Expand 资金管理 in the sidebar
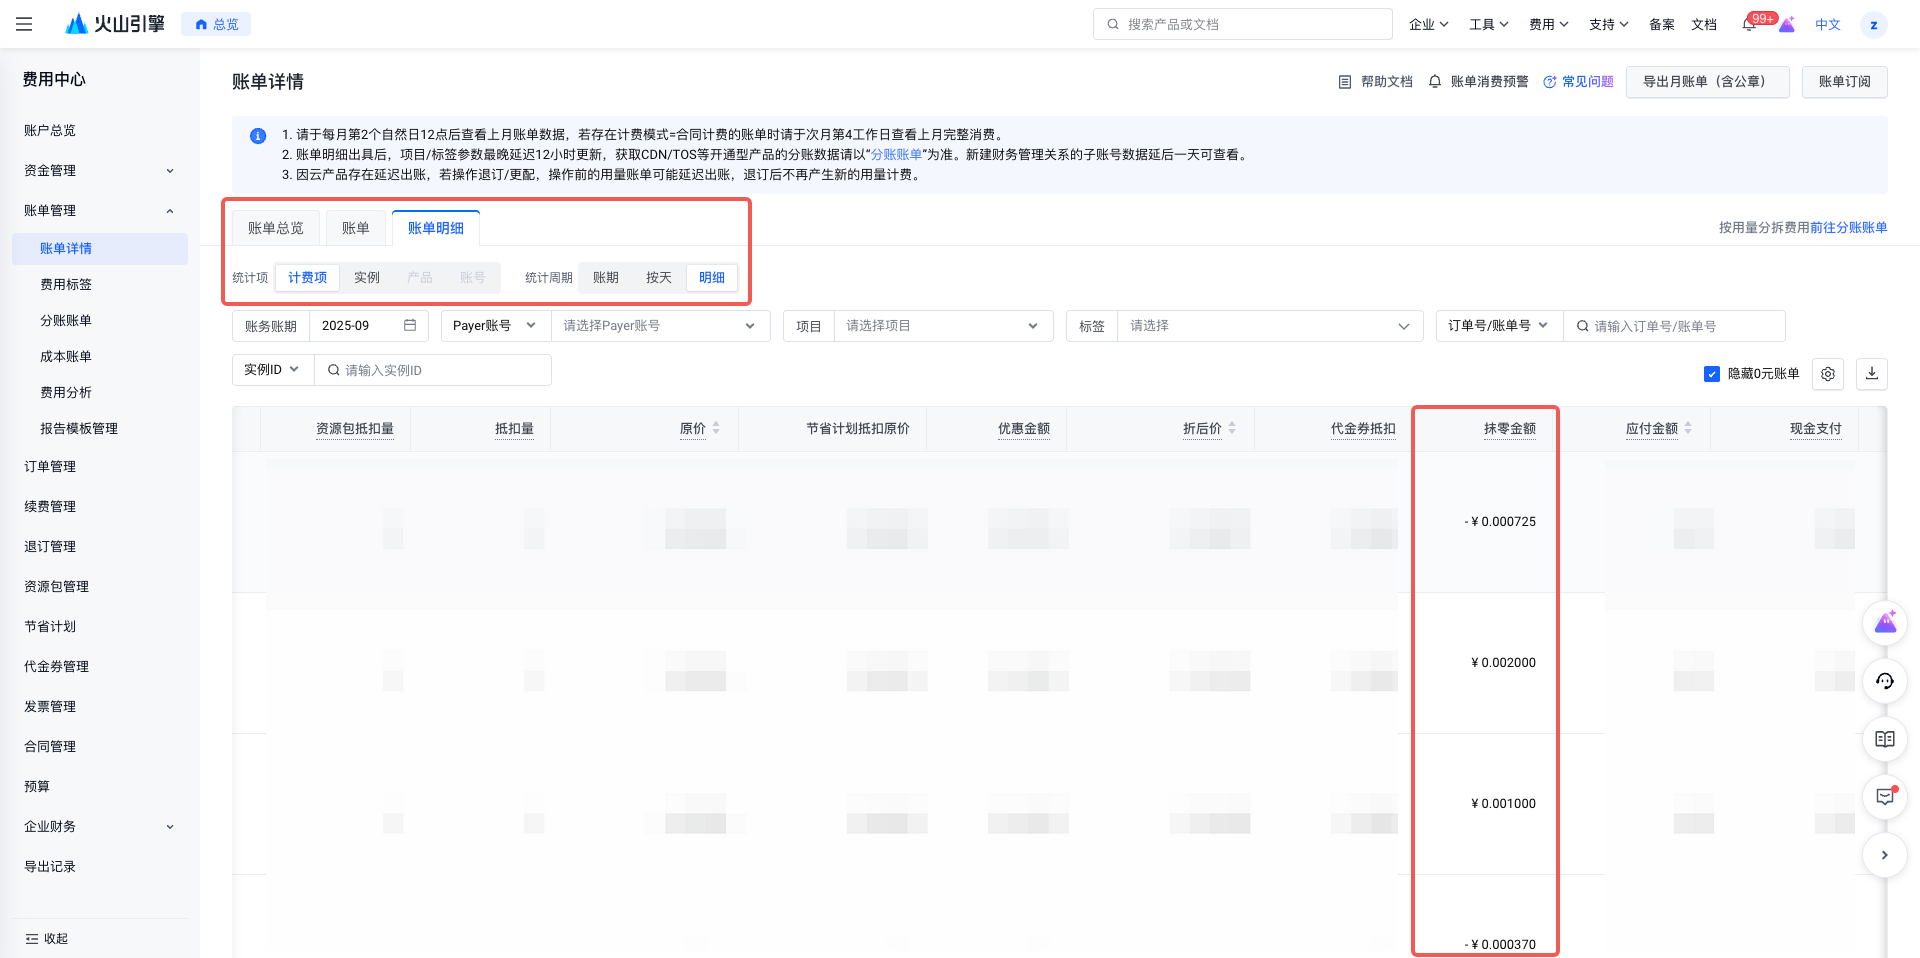The height and width of the screenshot is (958, 1920). point(99,171)
